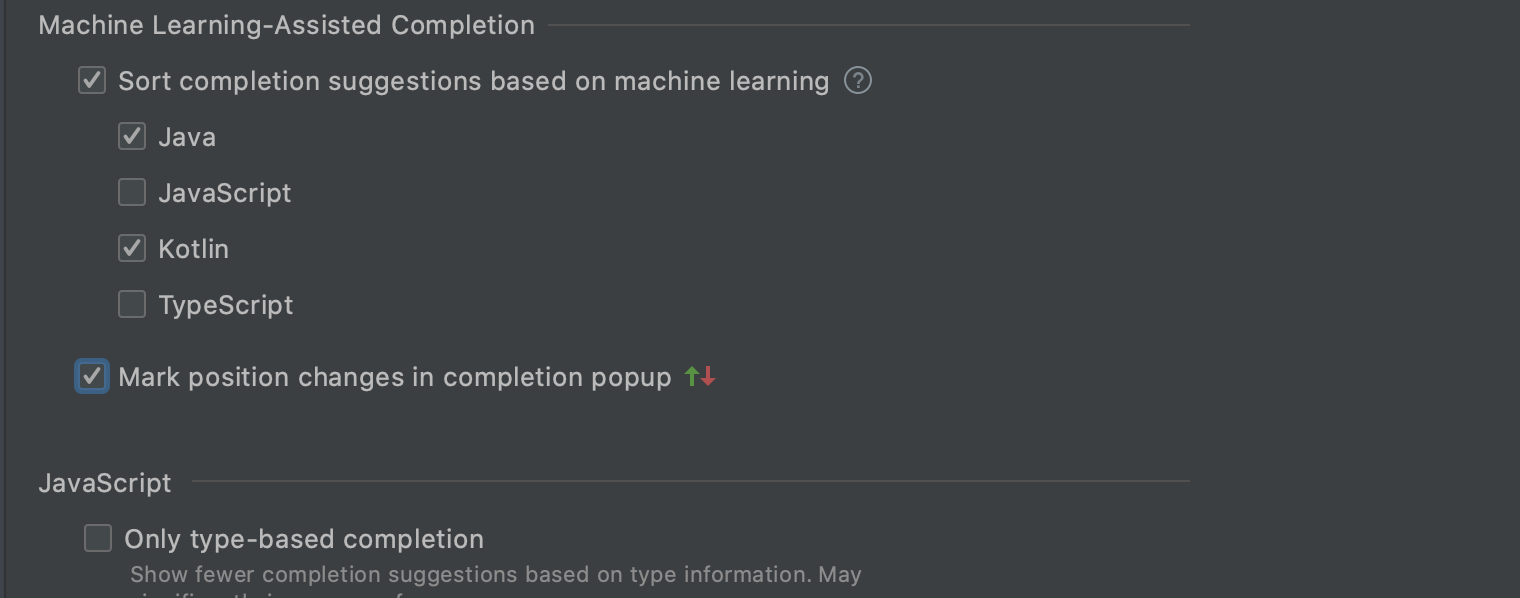The width and height of the screenshot is (1520, 598).
Task: Enable the JavaScript ML completion checkbox
Action: pyautogui.click(x=132, y=192)
